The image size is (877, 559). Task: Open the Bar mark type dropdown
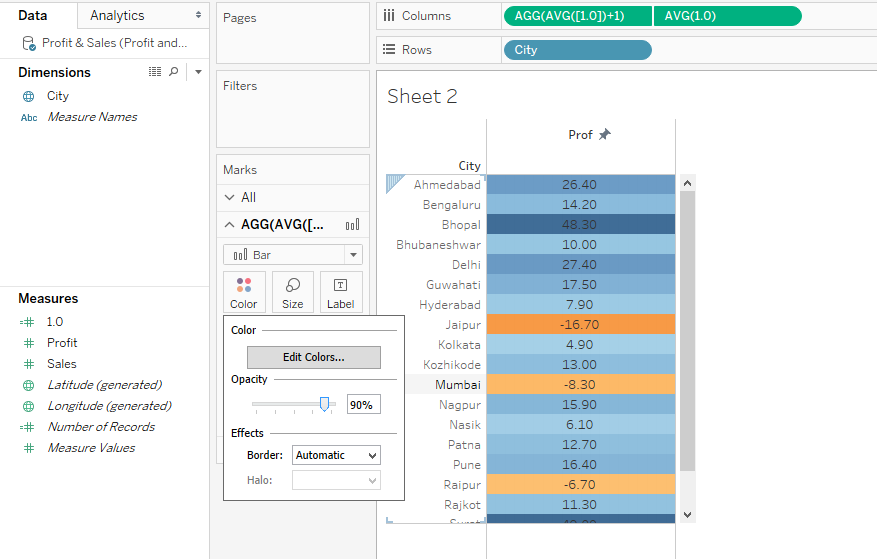click(x=292, y=255)
